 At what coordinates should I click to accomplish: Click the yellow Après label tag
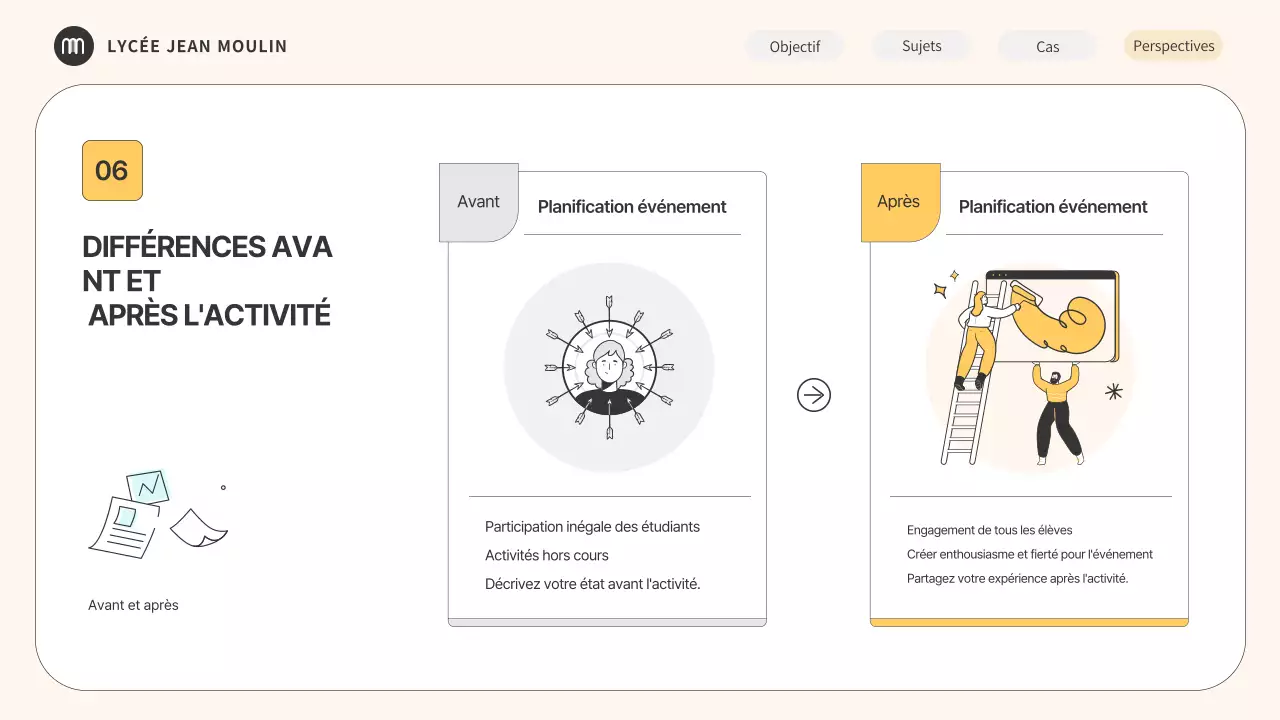tap(899, 202)
